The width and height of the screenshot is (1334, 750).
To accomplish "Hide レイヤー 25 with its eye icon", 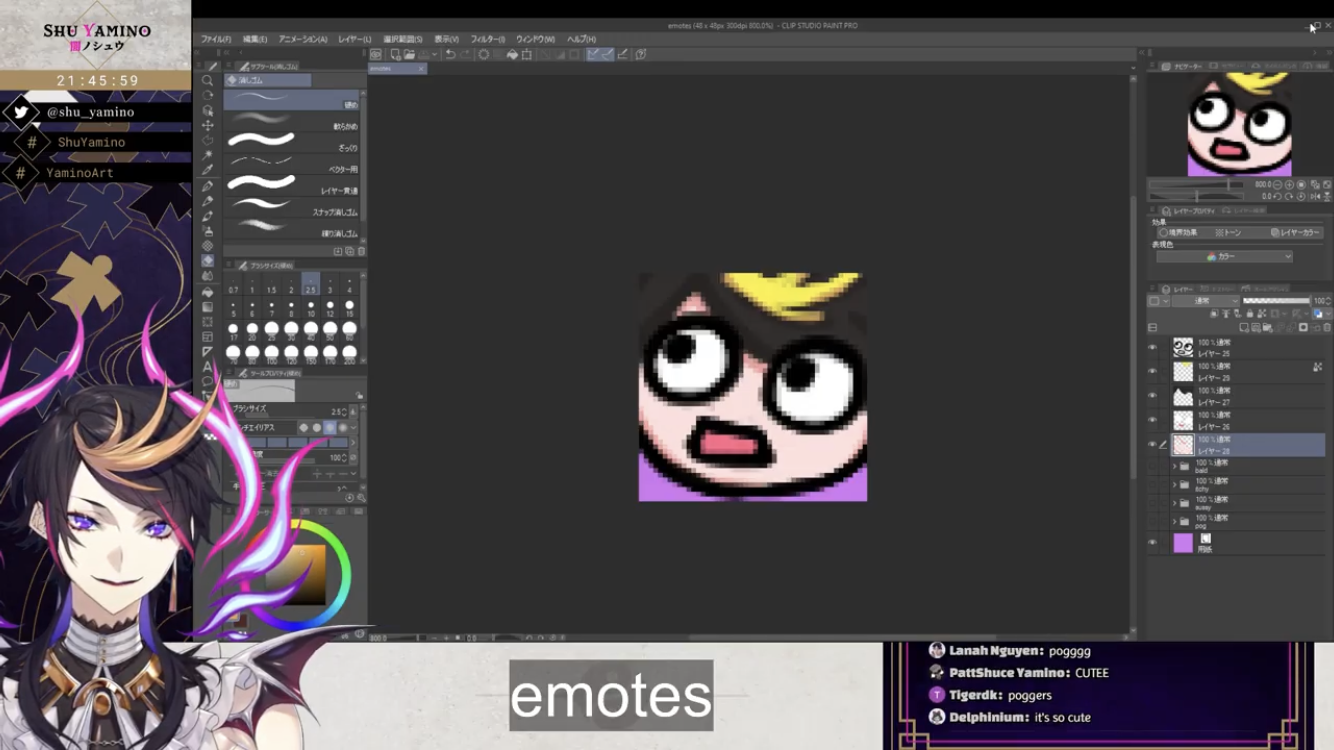I will (1152, 347).
